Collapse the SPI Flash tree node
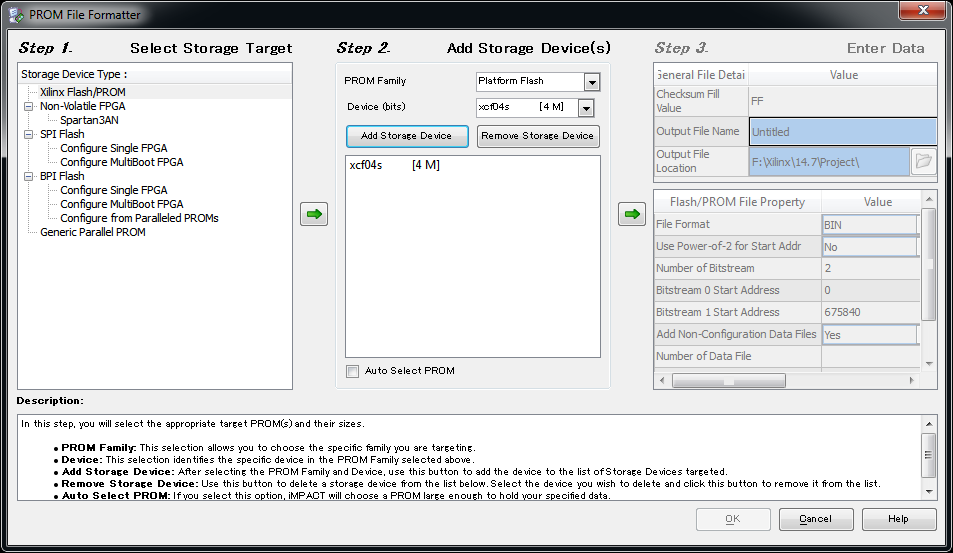The image size is (953, 553). pos(29,134)
